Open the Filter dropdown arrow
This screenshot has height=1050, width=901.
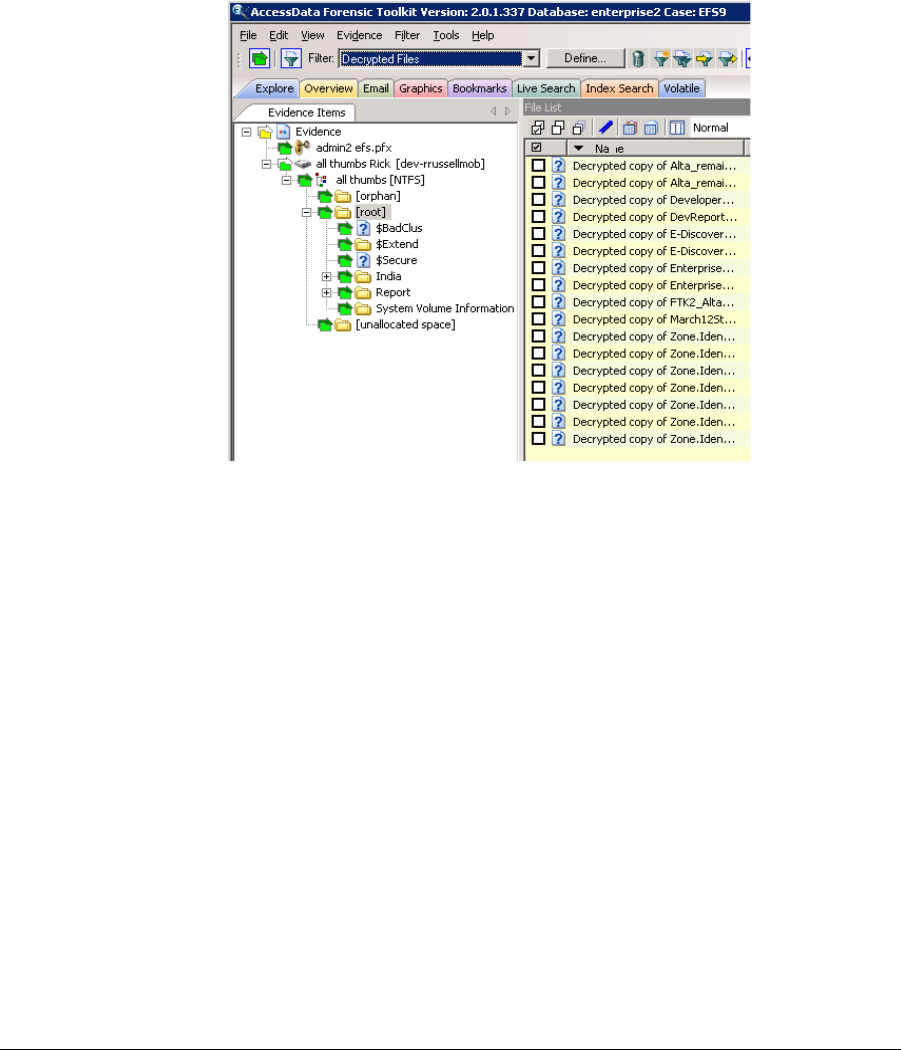[x=531, y=59]
